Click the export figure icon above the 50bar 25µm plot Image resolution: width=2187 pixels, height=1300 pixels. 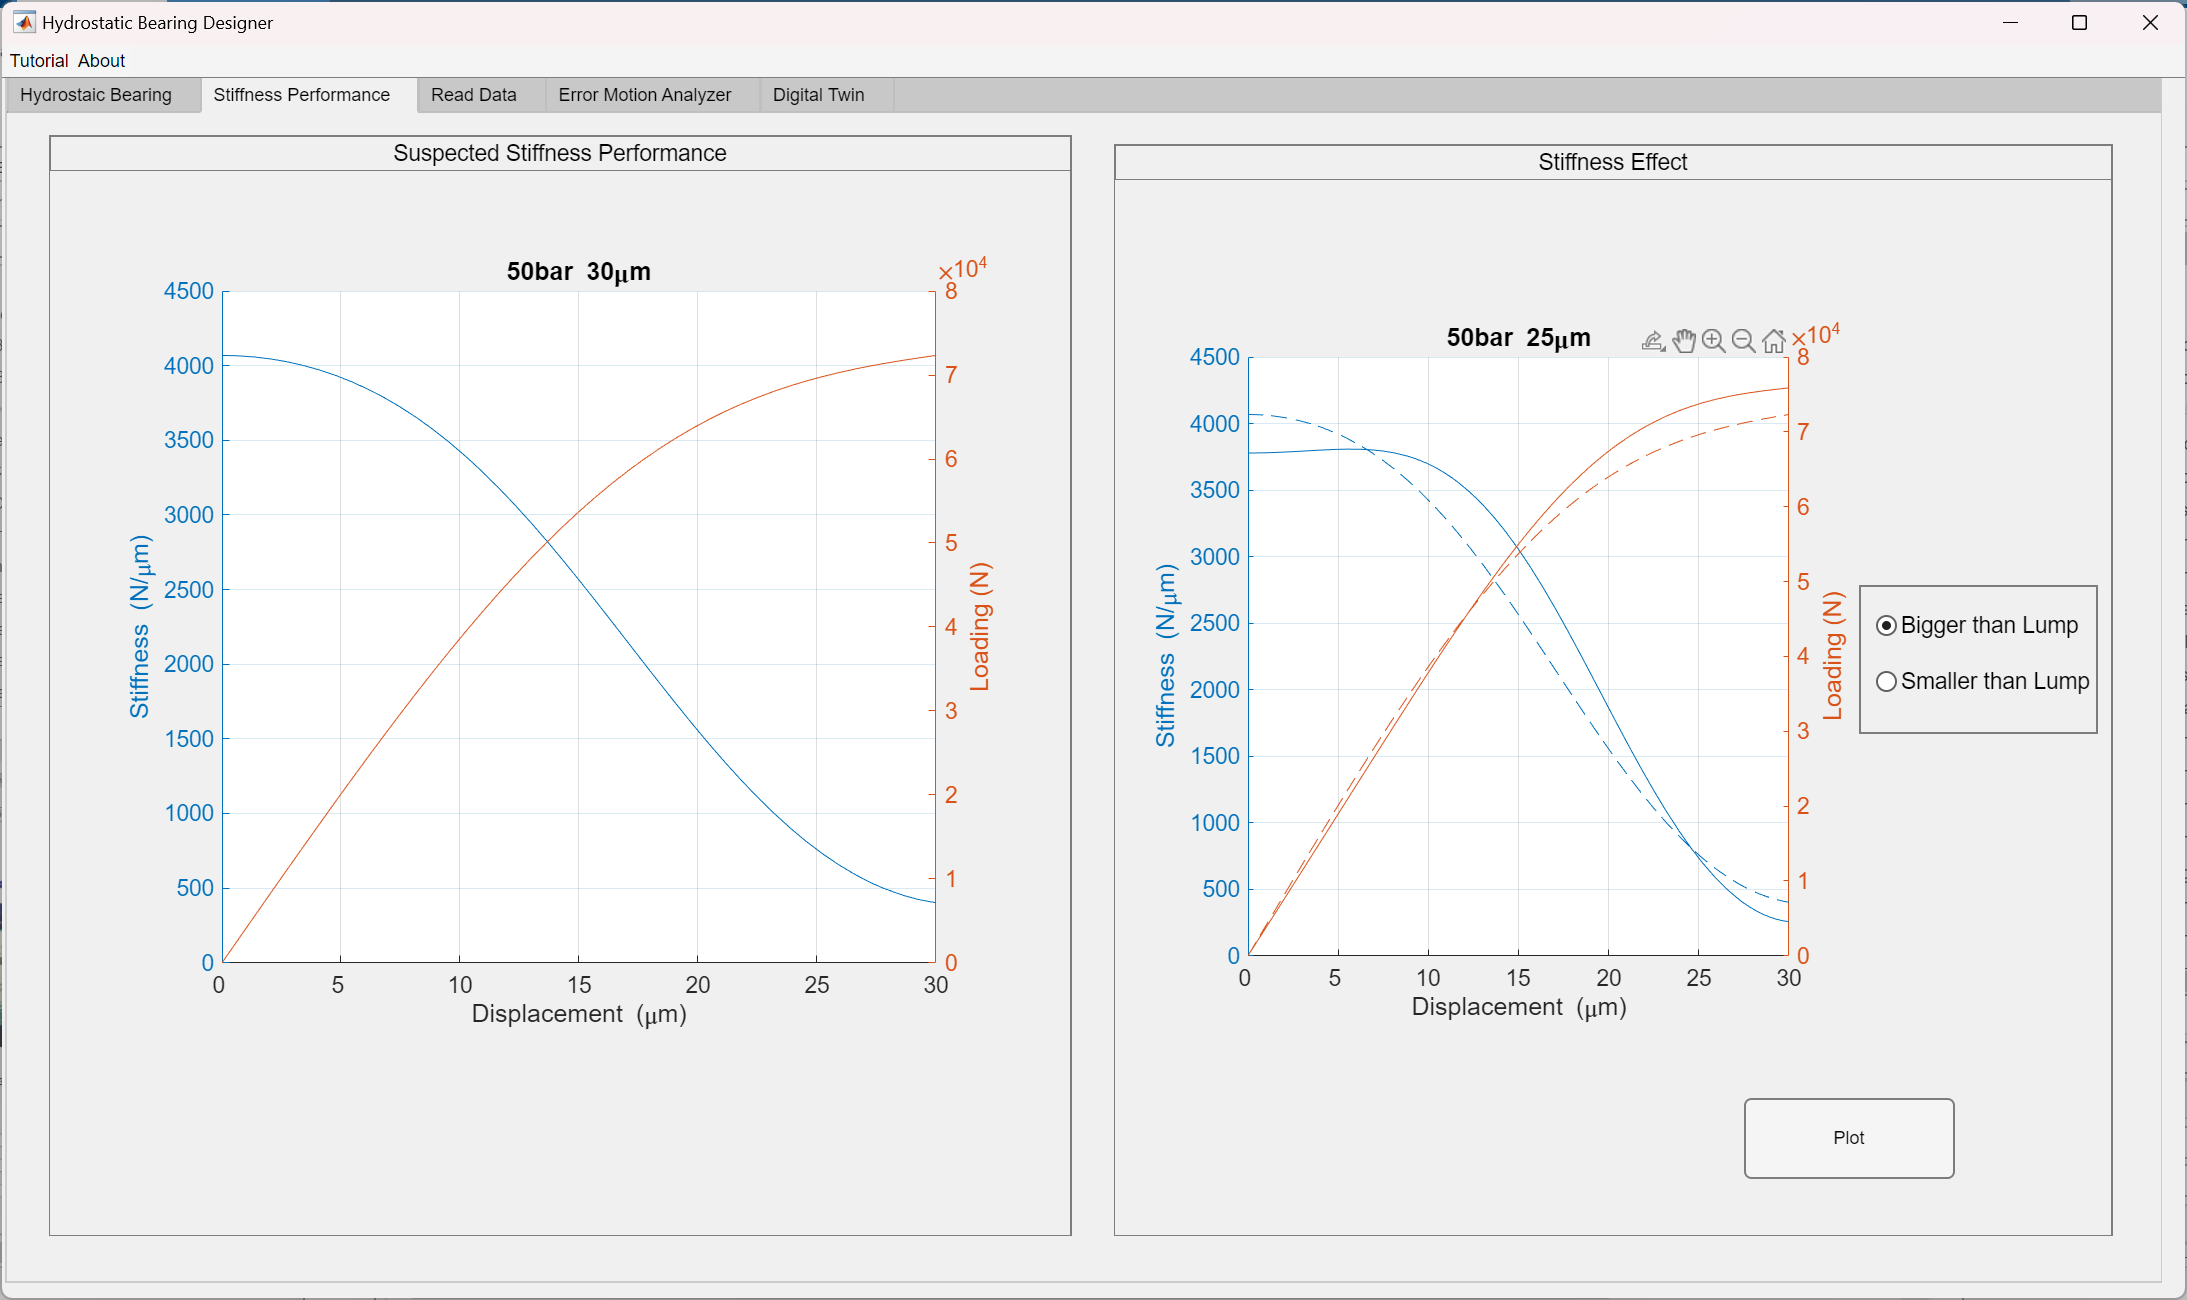tap(1650, 338)
